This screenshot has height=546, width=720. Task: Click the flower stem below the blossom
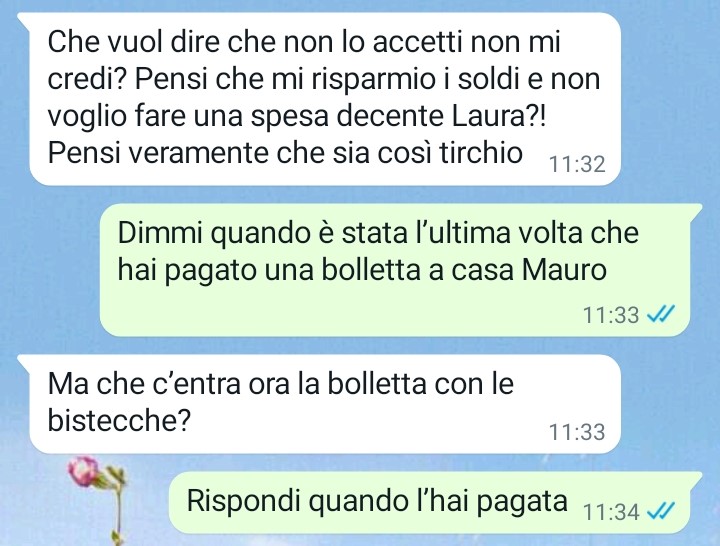coord(118,512)
